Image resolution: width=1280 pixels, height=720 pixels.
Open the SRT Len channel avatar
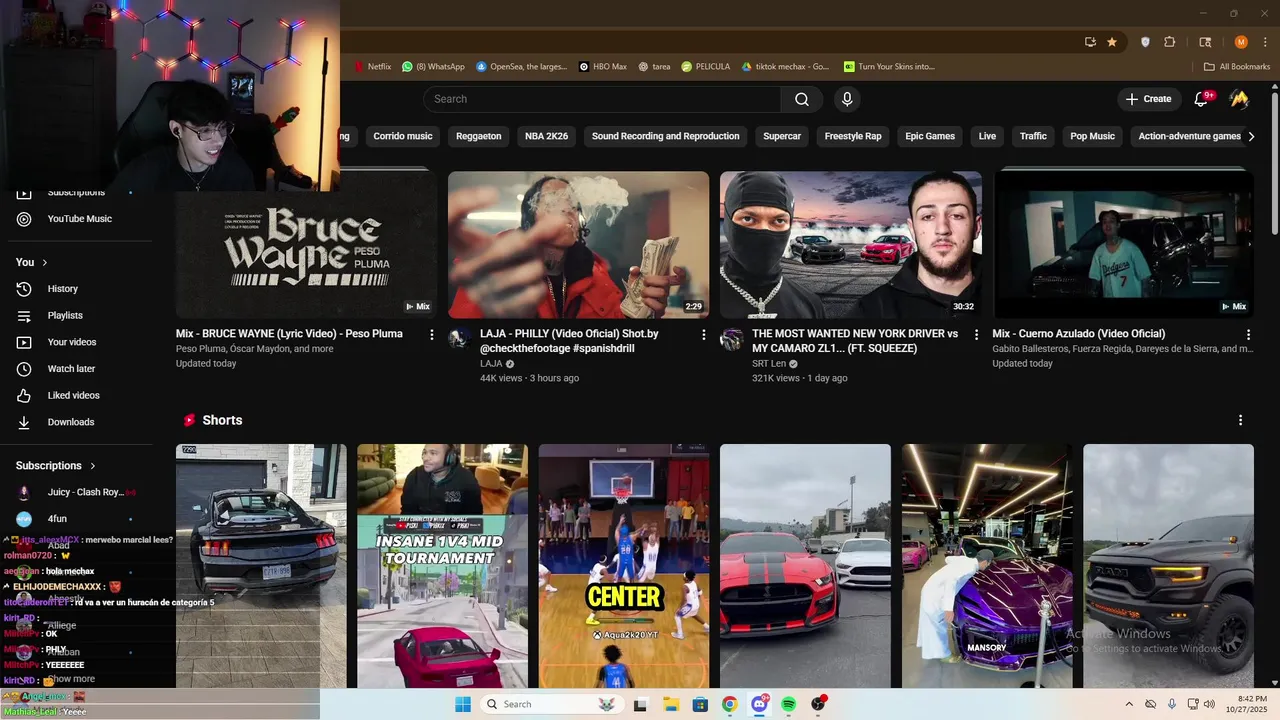(x=732, y=338)
